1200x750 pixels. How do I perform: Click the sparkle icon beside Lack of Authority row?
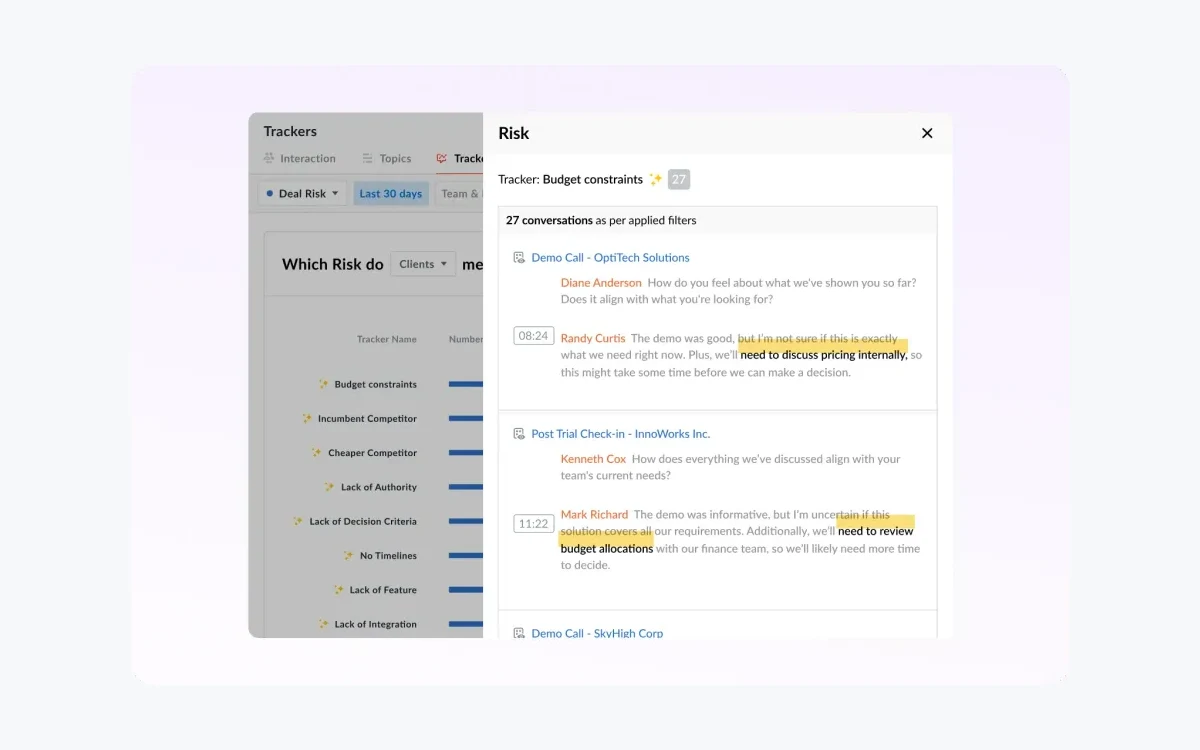coord(329,487)
